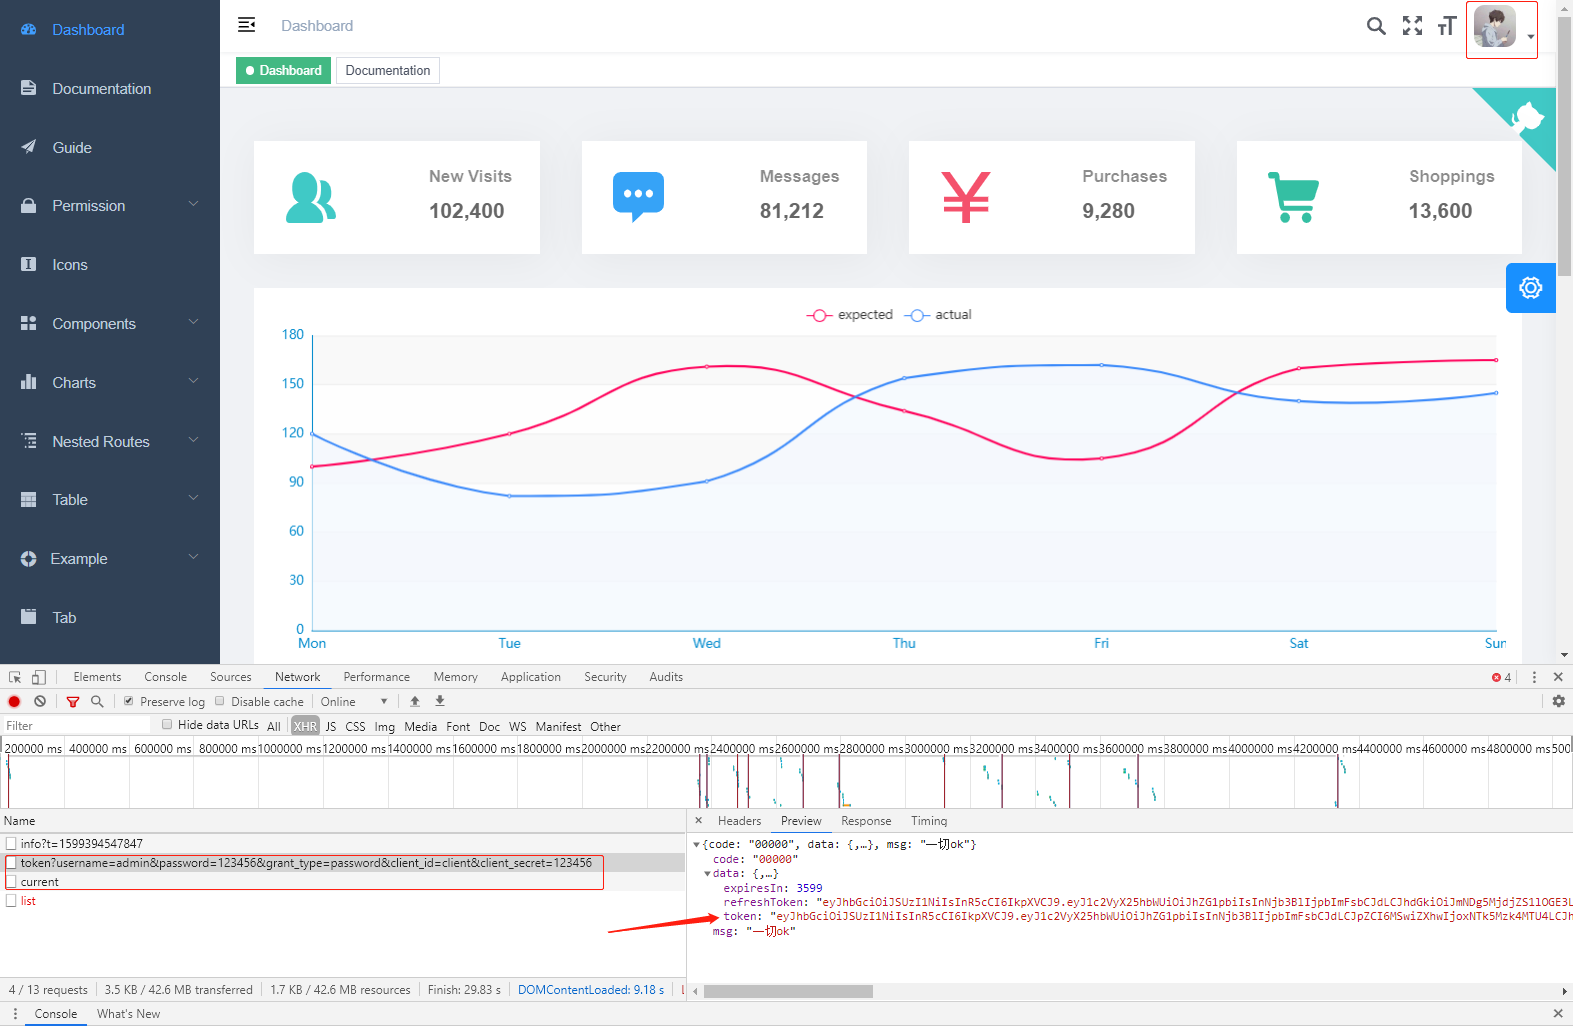Open the font size selector icon
The image size is (1573, 1026).
pyautogui.click(x=1447, y=26)
